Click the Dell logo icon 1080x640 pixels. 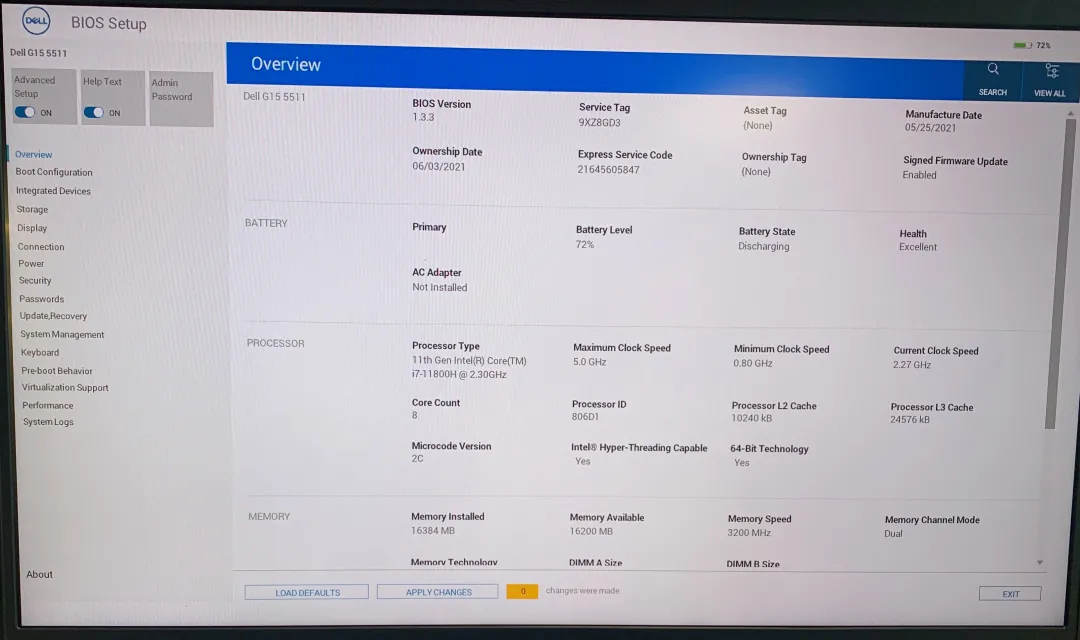coord(36,21)
